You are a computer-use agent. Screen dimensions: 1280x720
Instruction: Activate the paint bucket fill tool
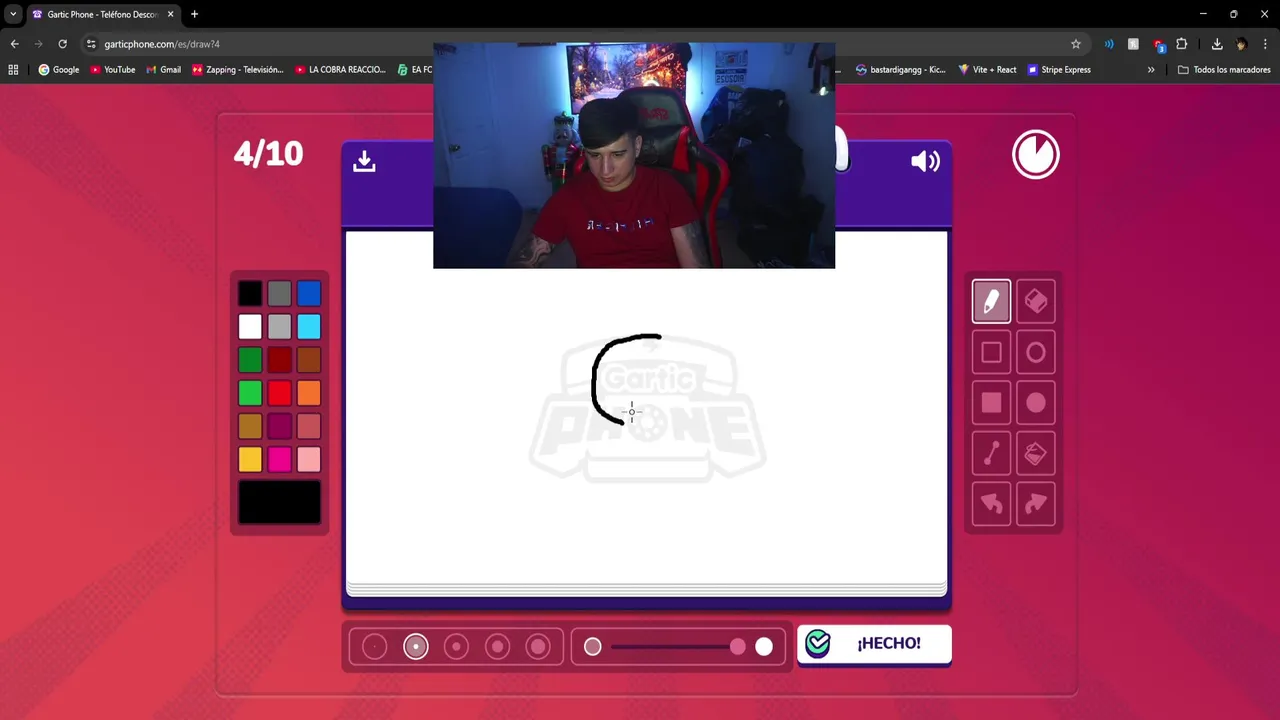(1035, 453)
